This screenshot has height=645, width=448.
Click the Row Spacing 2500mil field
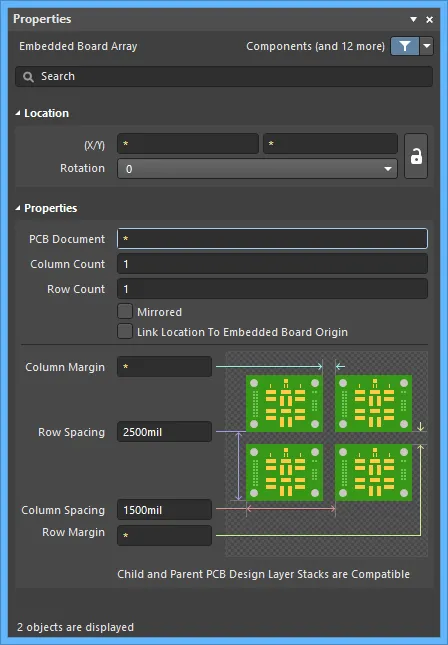tap(165, 432)
